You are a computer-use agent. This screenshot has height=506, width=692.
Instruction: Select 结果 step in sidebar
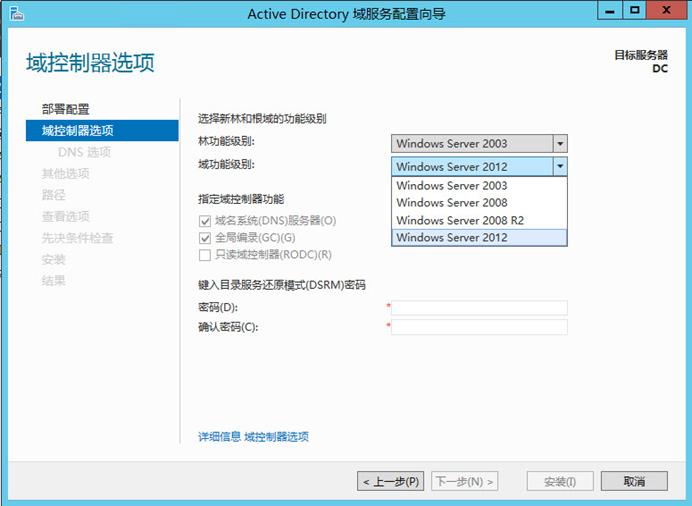pyautogui.click(x=53, y=281)
